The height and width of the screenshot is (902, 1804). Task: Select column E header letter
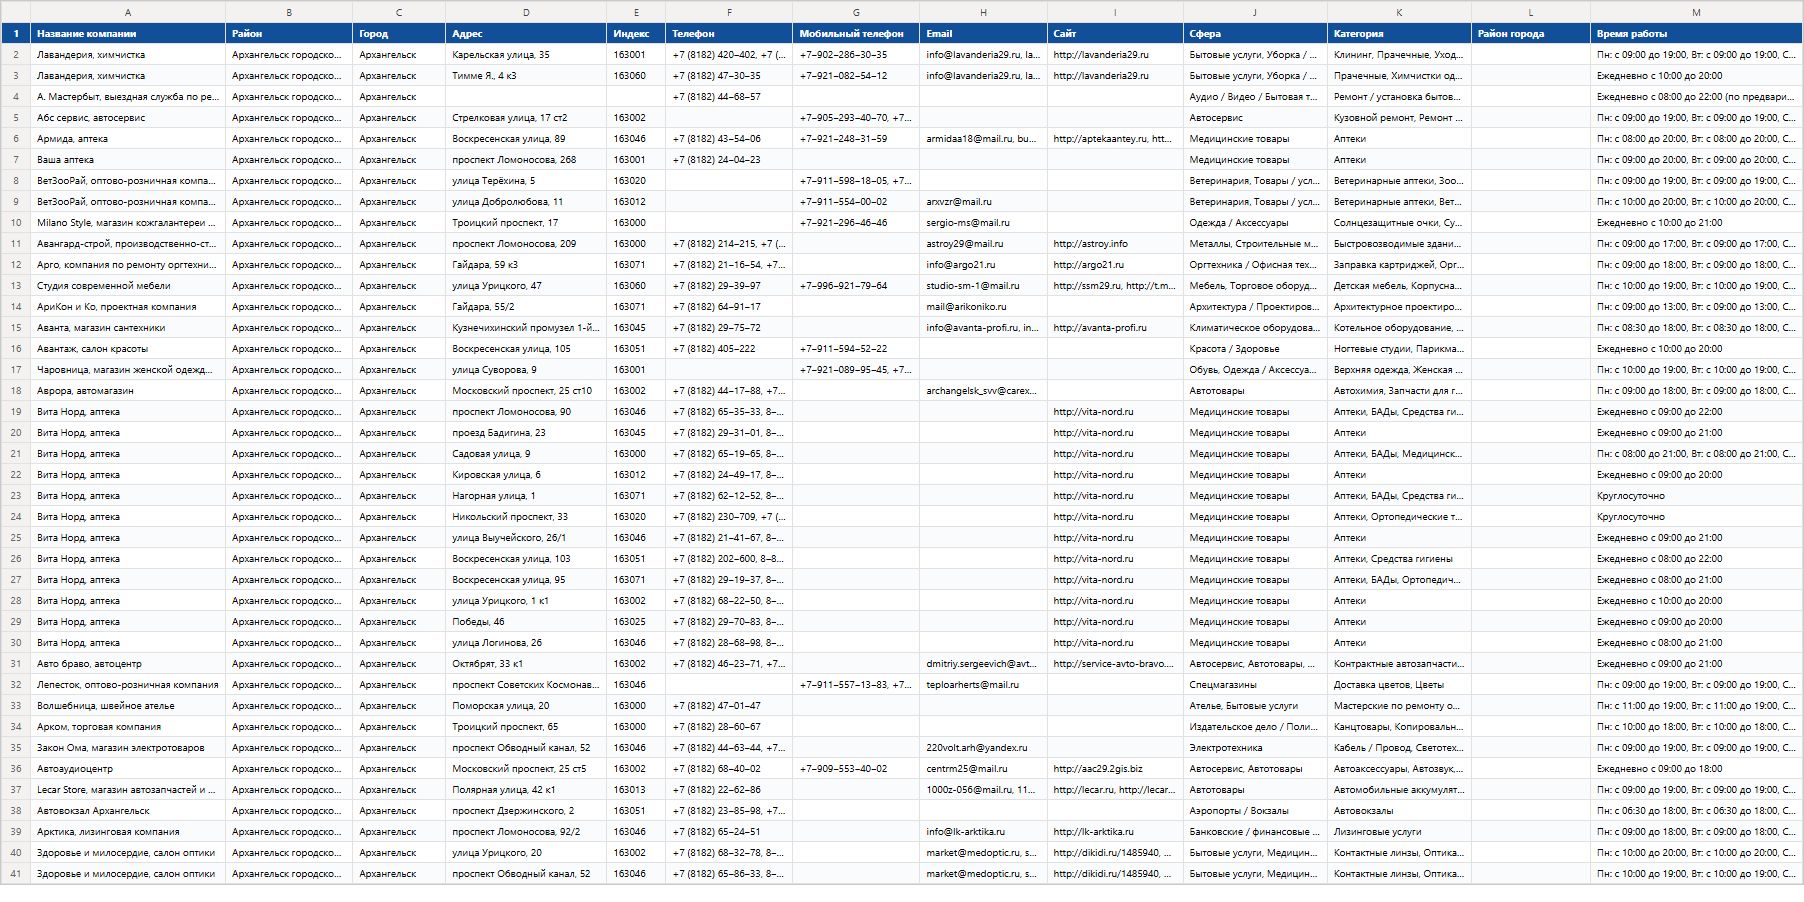pos(636,12)
